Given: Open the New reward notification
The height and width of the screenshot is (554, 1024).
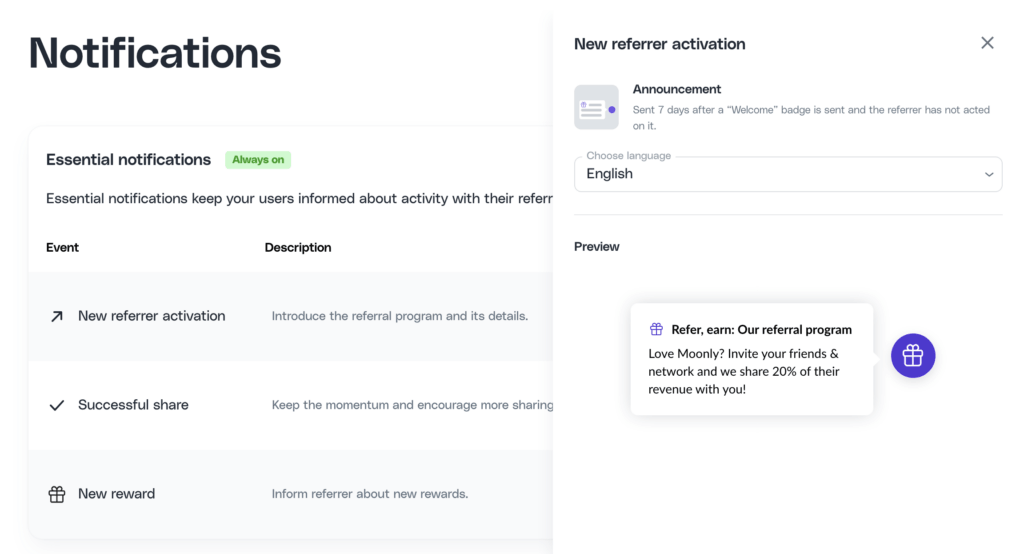Looking at the screenshot, I should 116,494.
